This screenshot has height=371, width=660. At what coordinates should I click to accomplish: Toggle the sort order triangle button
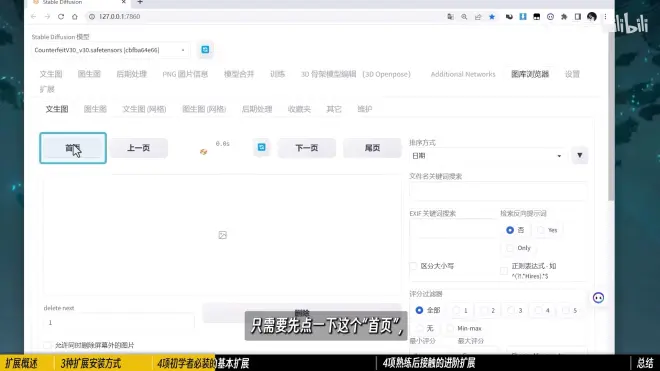click(x=580, y=155)
